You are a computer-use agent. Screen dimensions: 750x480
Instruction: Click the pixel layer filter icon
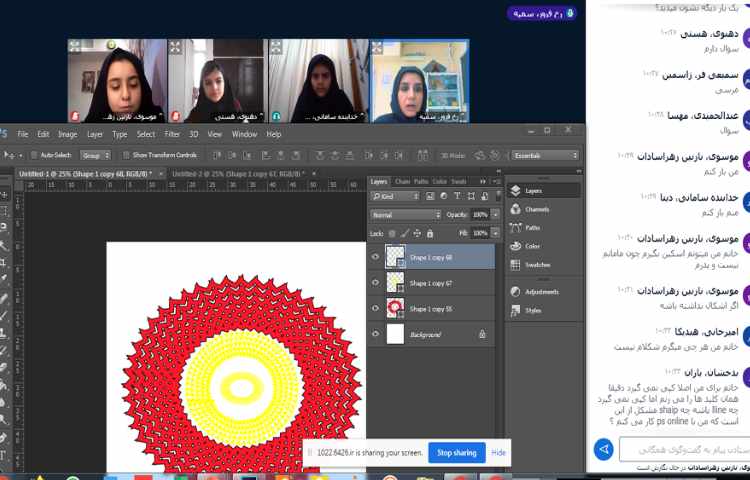pos(430,196)
